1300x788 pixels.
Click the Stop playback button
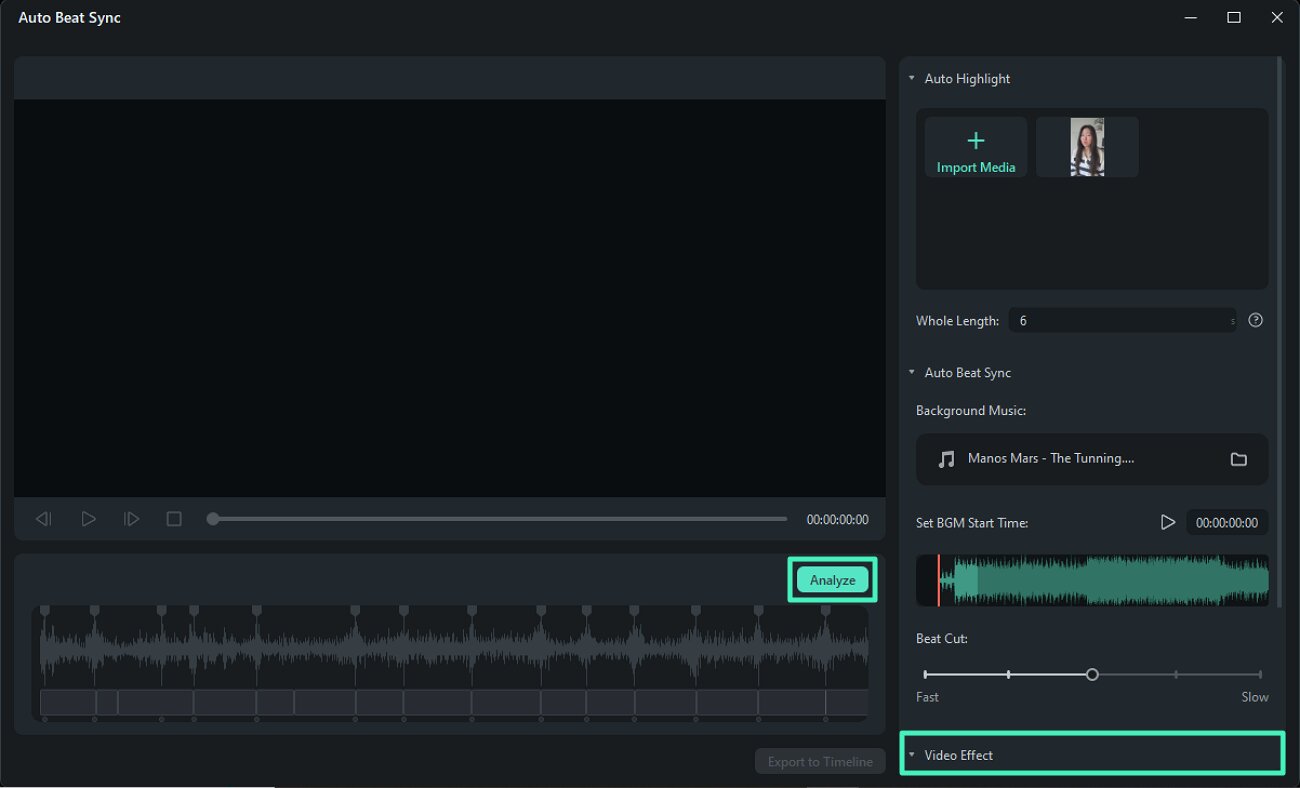coord(174,519)
